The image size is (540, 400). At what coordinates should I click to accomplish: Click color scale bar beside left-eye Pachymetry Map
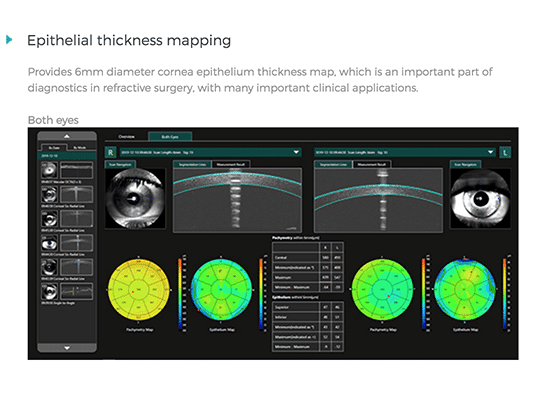[x=424, y=293]
